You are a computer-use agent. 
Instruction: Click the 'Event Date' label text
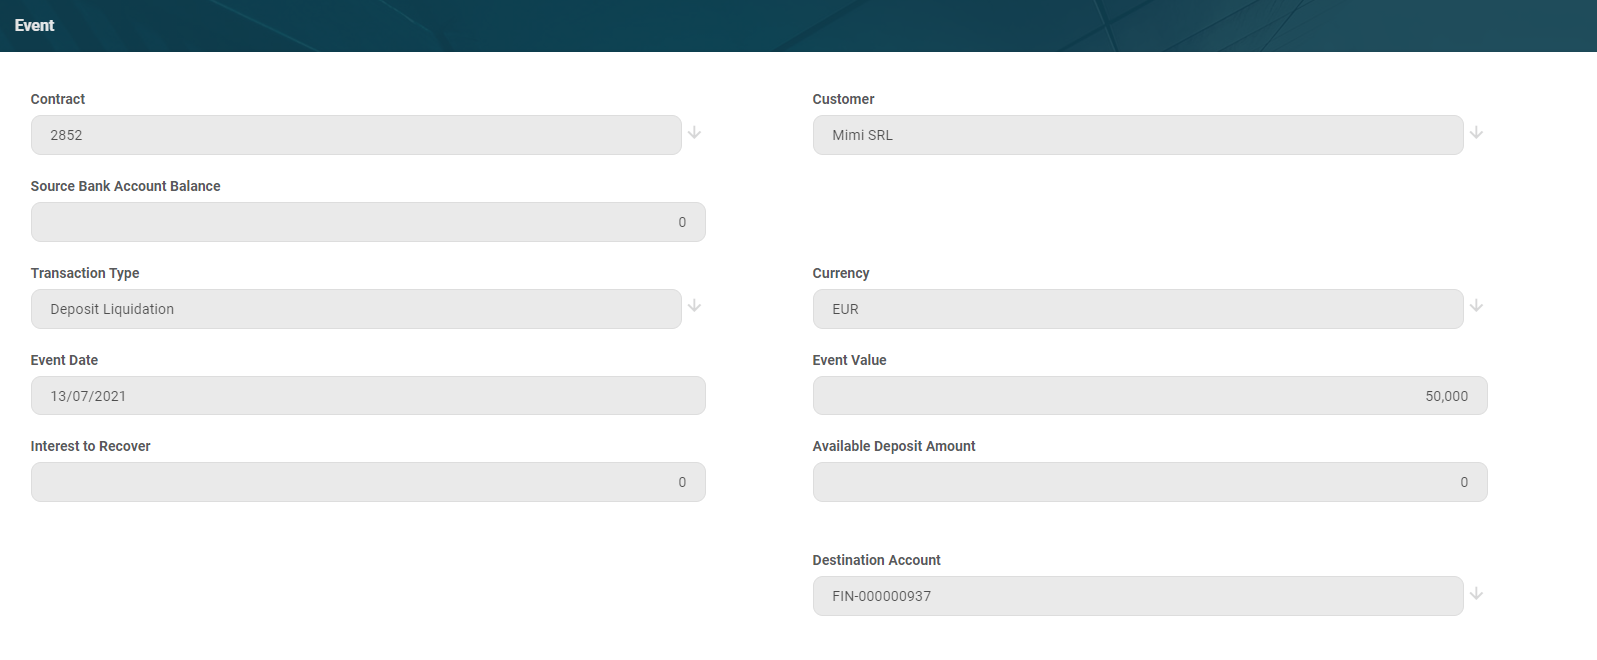pos(64,360)
